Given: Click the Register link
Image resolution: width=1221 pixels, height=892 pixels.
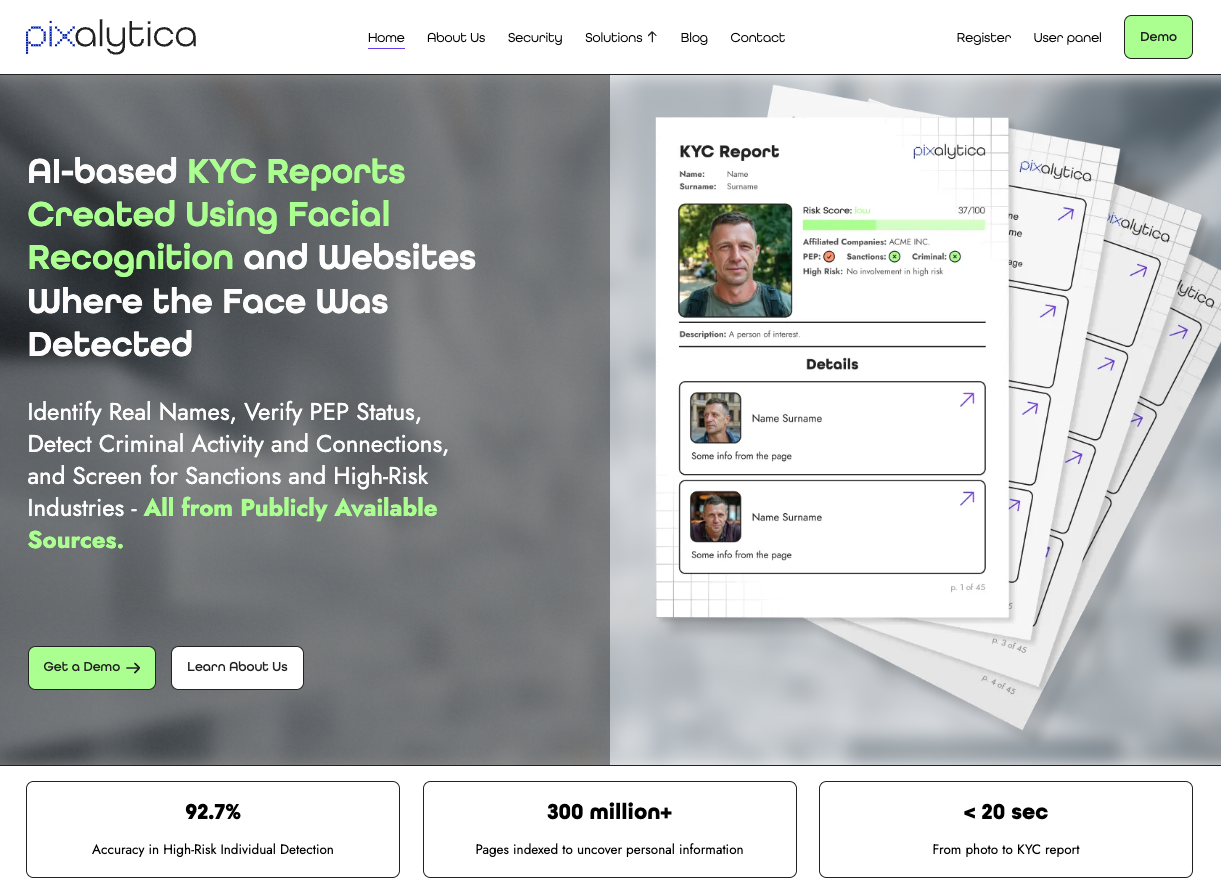Looking at the screenshot, I should 984,38.
